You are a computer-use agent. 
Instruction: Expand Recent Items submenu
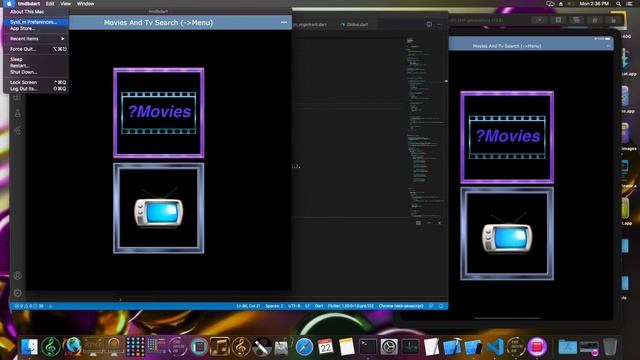click(x=36, y=39)
